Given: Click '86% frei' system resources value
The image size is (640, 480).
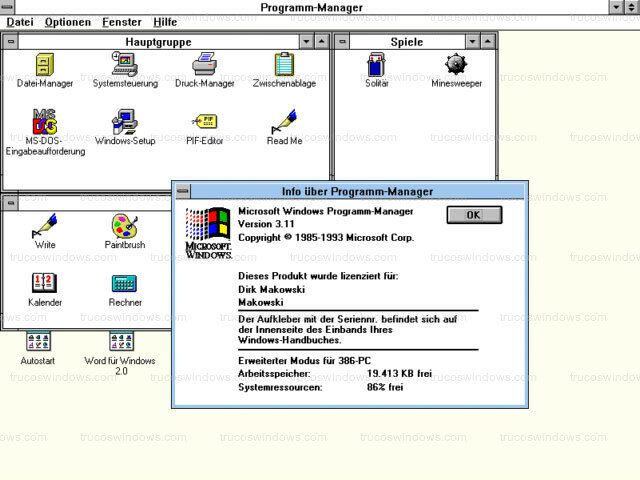Looking at the screenshot, I should 385,387.
